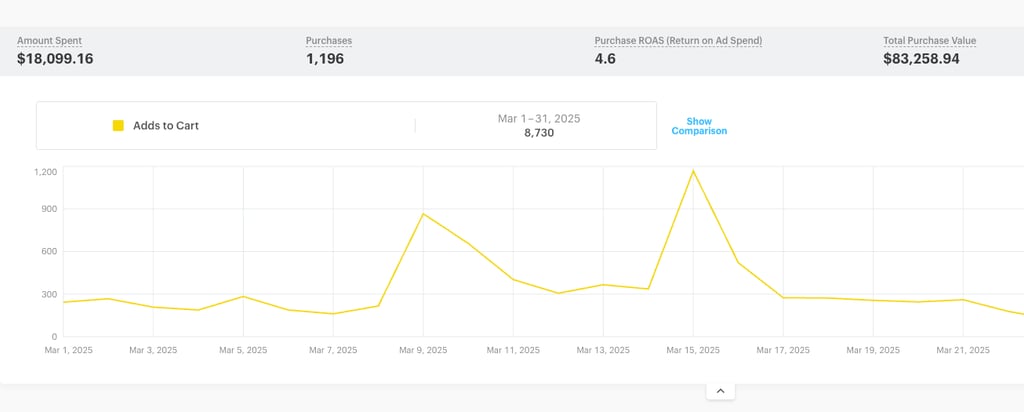Click the Mar 11, 2025 axis label

coord(512,350)
